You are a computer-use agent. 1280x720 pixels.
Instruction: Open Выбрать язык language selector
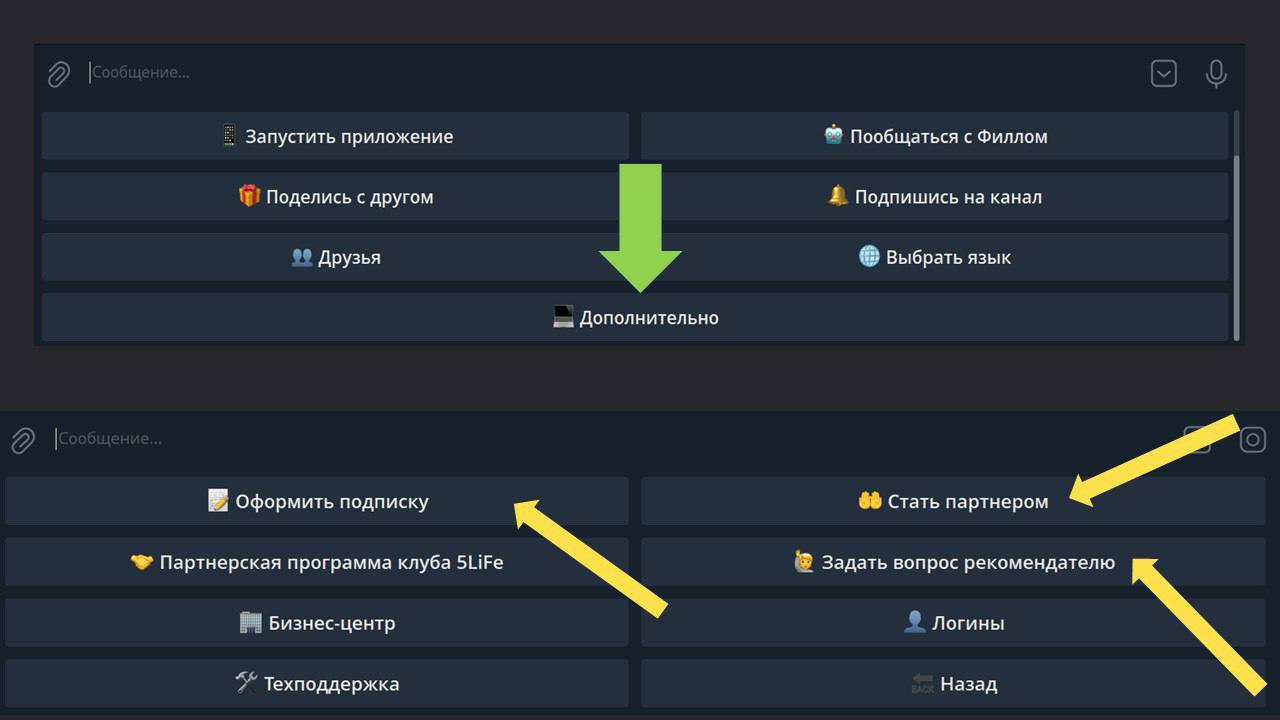tap(934, 258)
